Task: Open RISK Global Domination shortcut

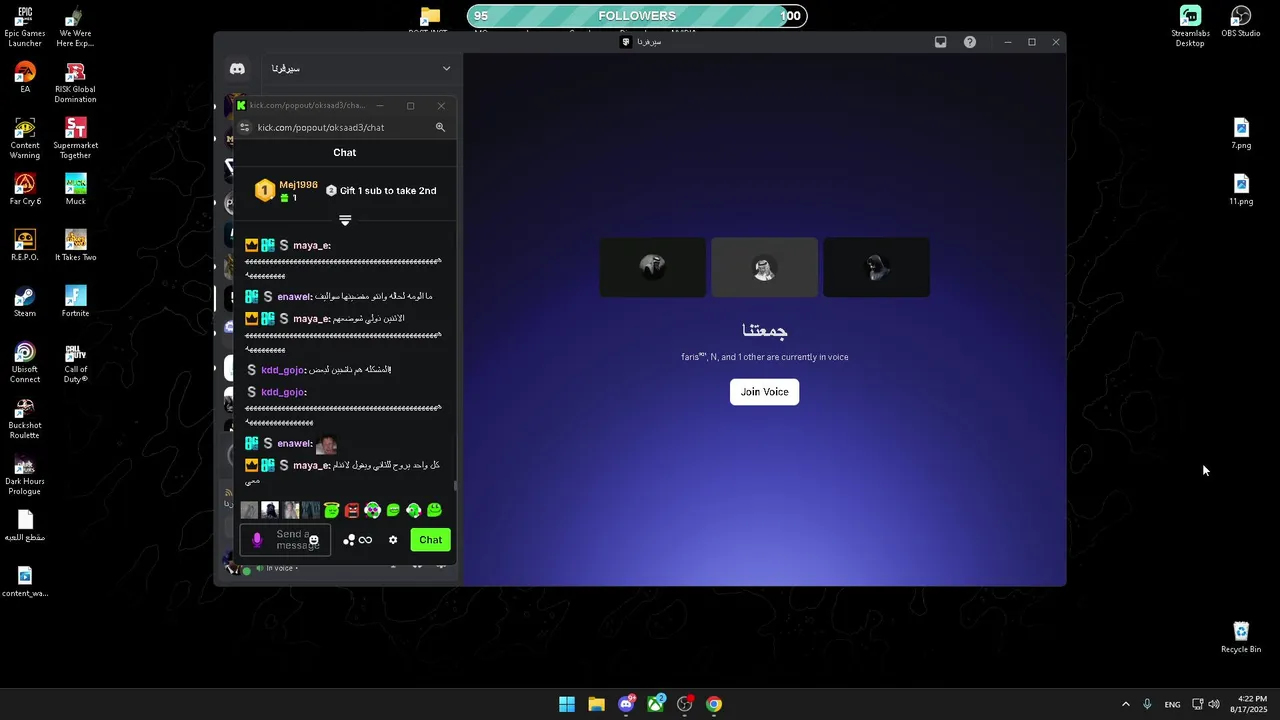Action: (75, 83)
